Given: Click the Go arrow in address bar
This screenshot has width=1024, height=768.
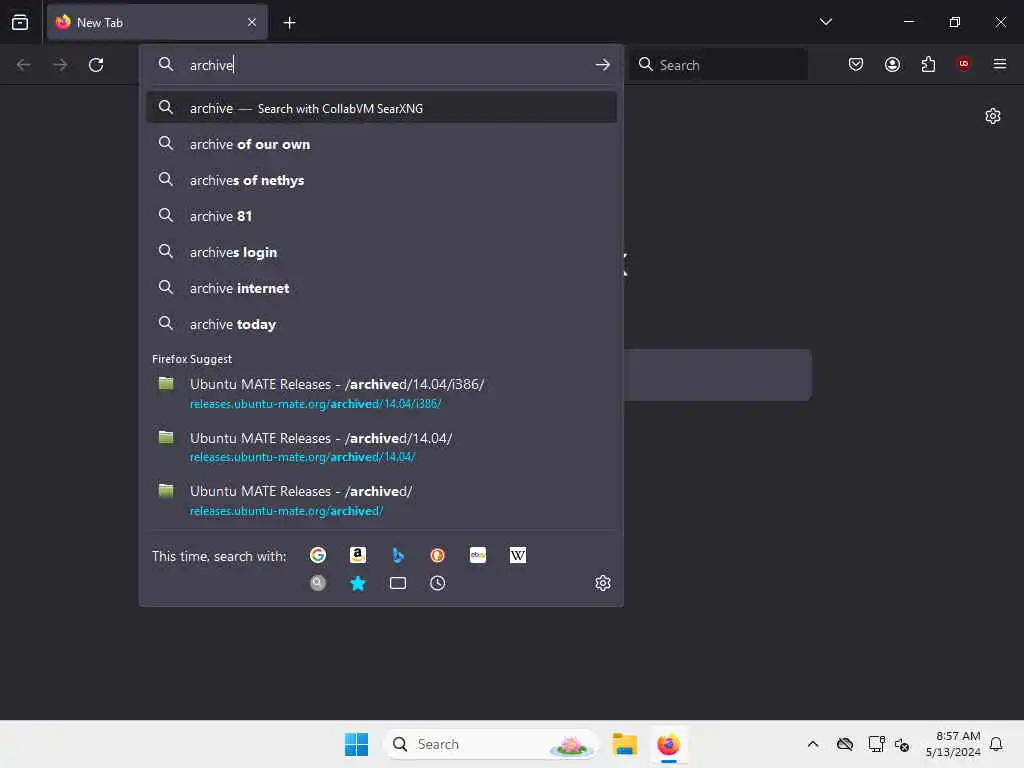Looking at the screenshot, I should point(602,65).
